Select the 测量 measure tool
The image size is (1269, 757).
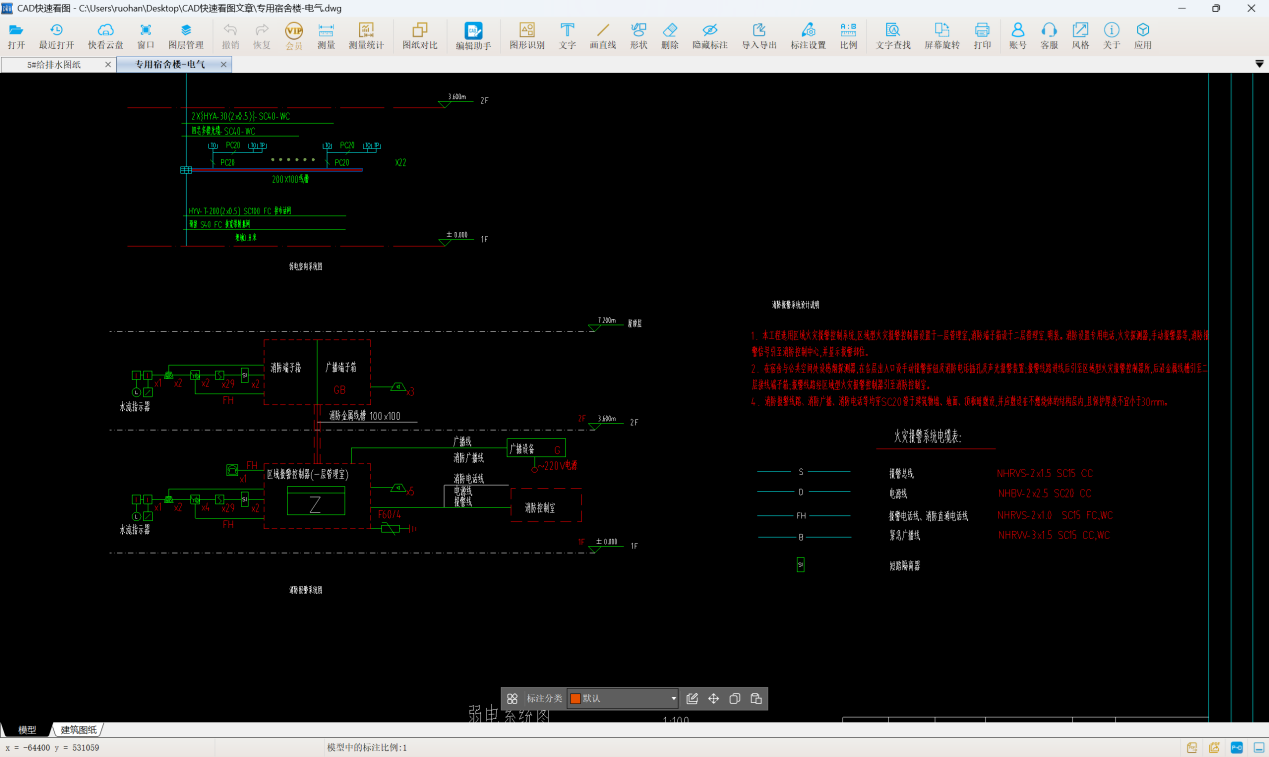pos(326,36)
